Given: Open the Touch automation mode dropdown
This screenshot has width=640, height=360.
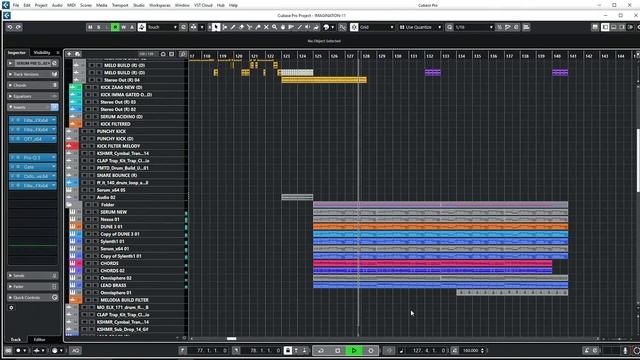Looking at the screenshot, I should pos(162,27).
